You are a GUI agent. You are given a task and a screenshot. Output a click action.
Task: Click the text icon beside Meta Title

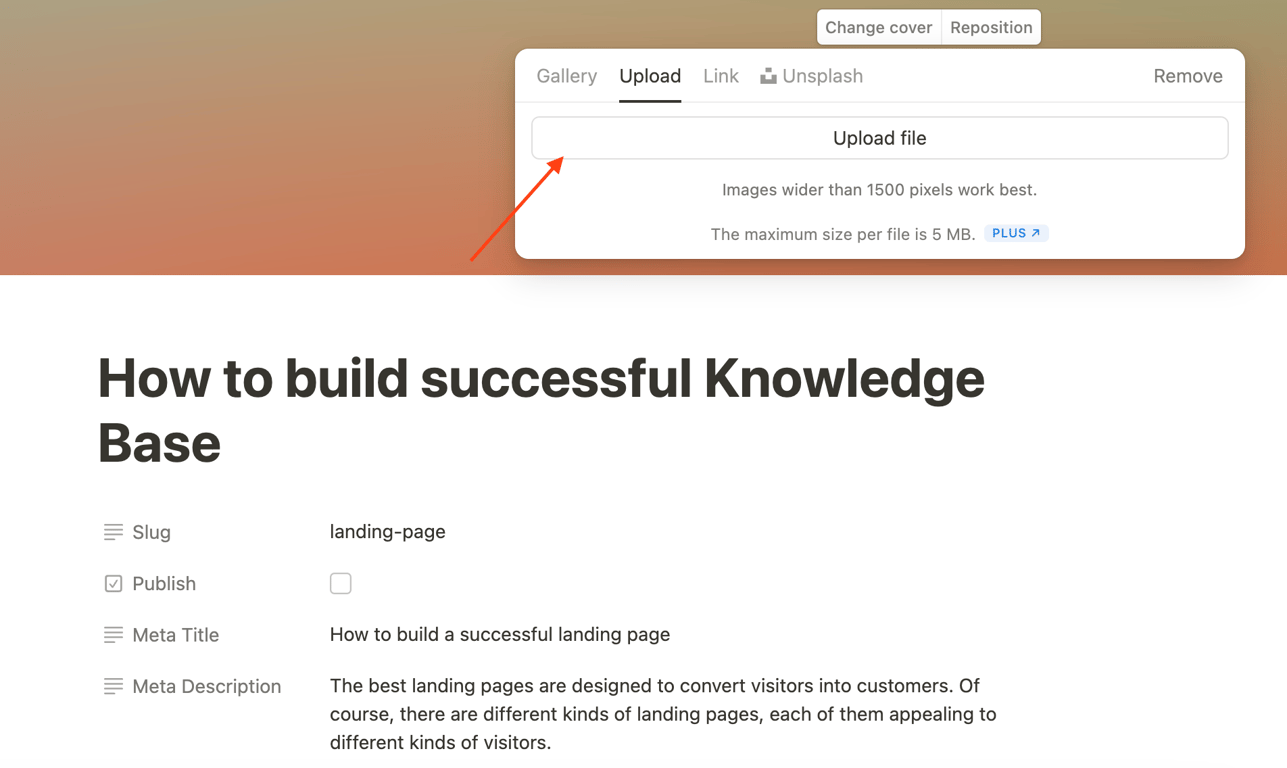coord(113,635)
